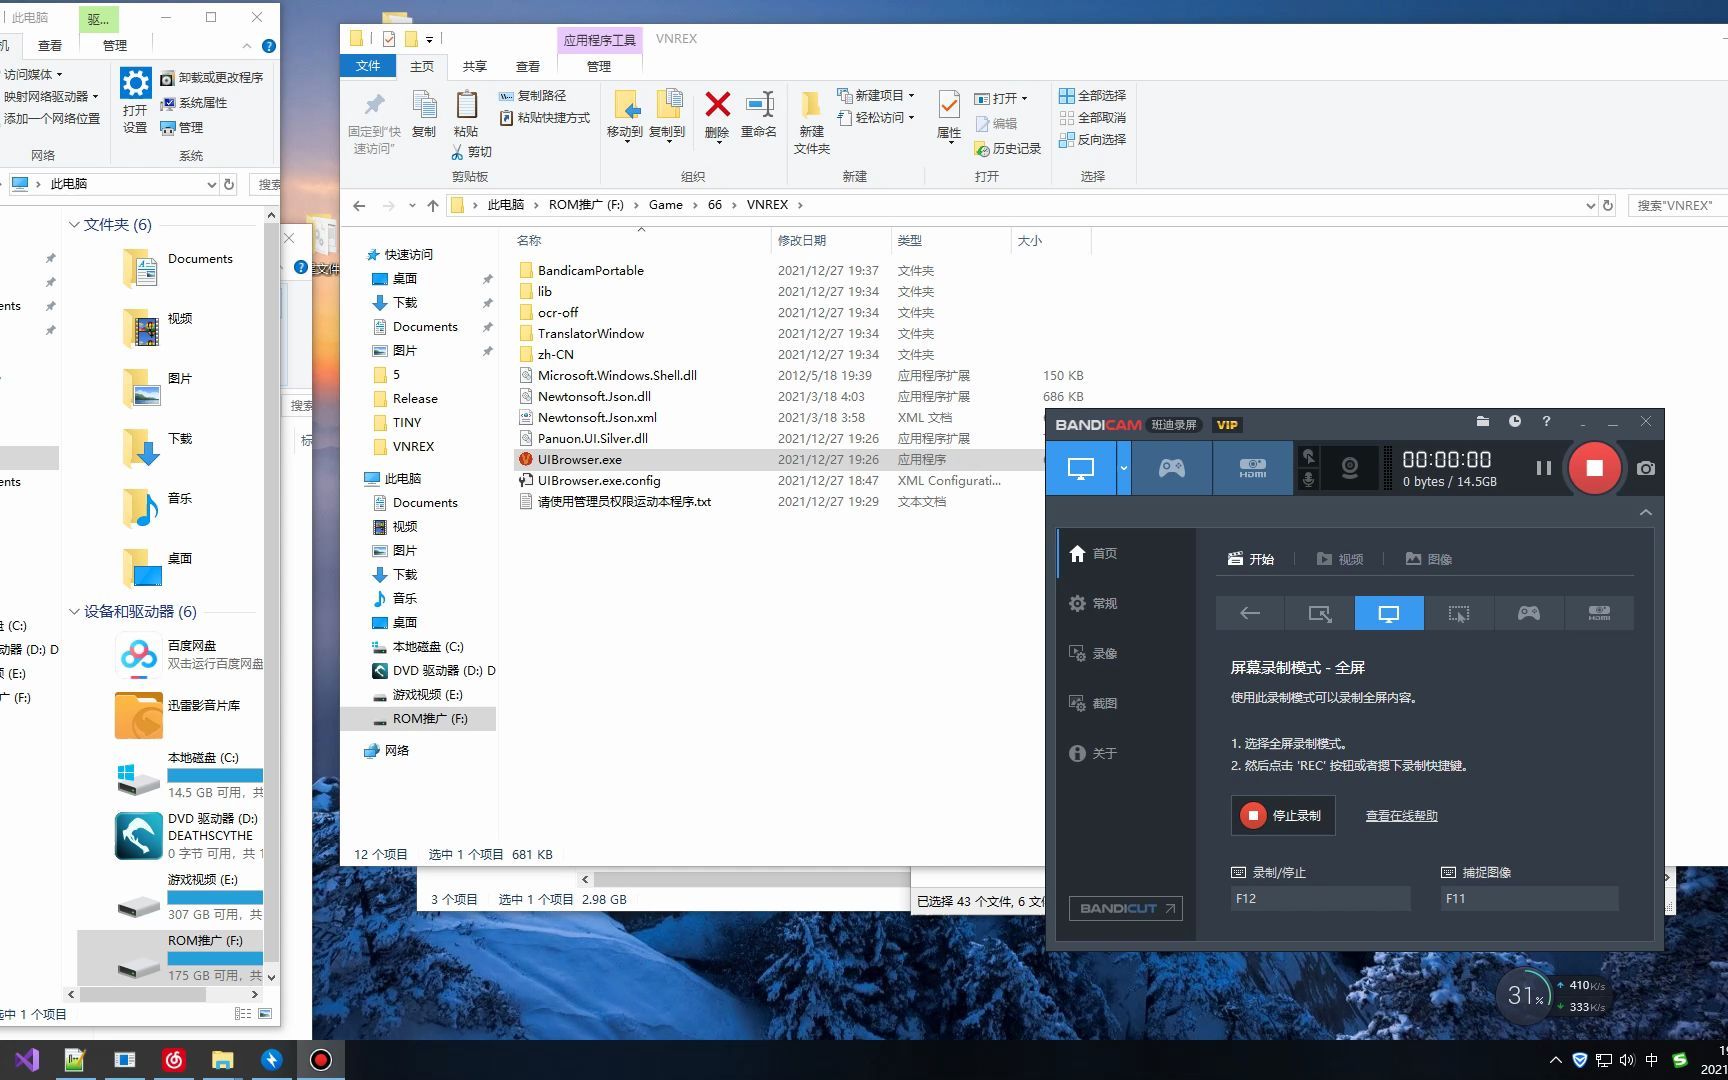The image size is (1728, 1080).
Task: Open the 文件 menu in VNREX explorer
Action: pos(368,66)
